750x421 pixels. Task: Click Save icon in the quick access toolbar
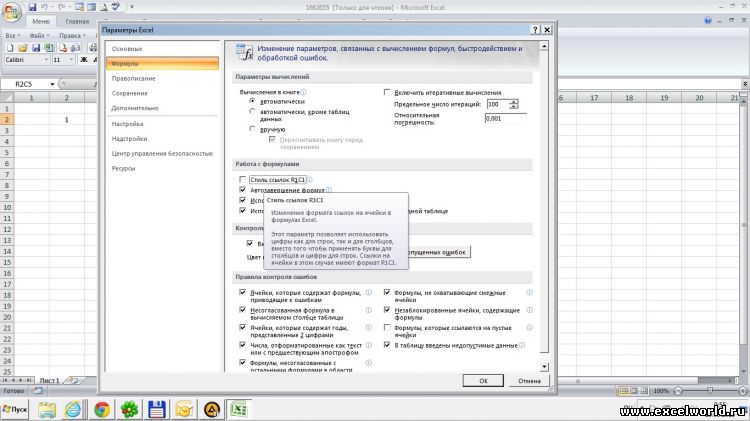click(x=32, y=7)
